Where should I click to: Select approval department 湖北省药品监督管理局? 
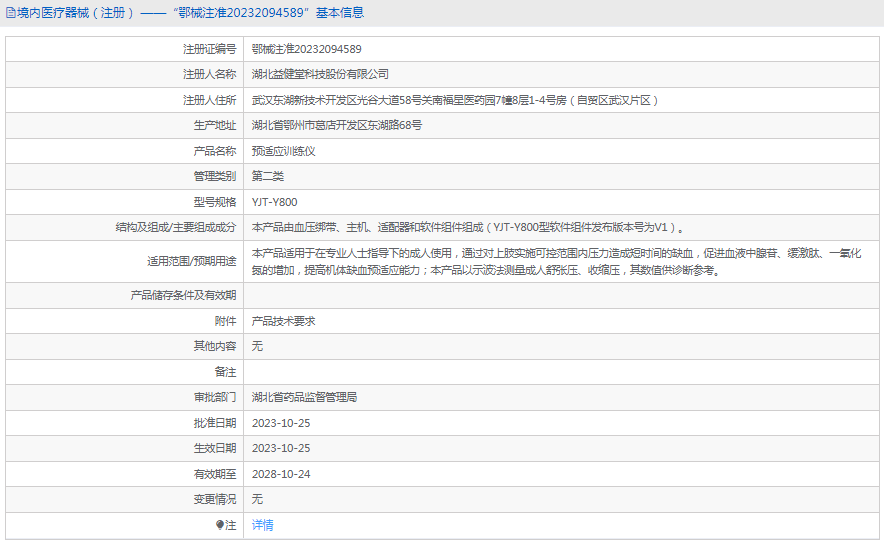(x=304, y=397)
